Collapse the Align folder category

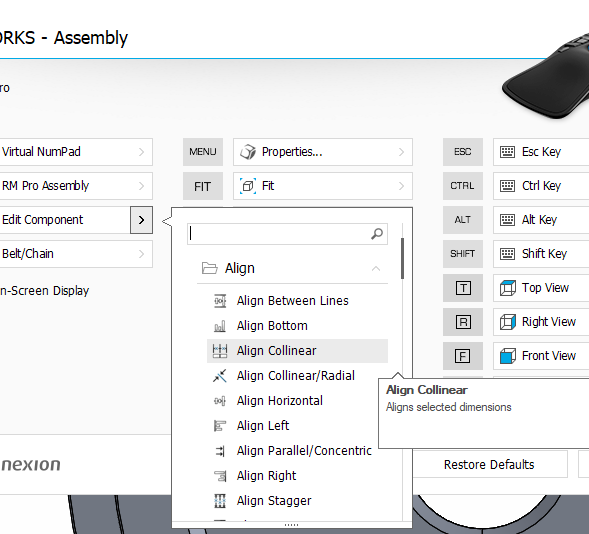(x=376, y=269)
